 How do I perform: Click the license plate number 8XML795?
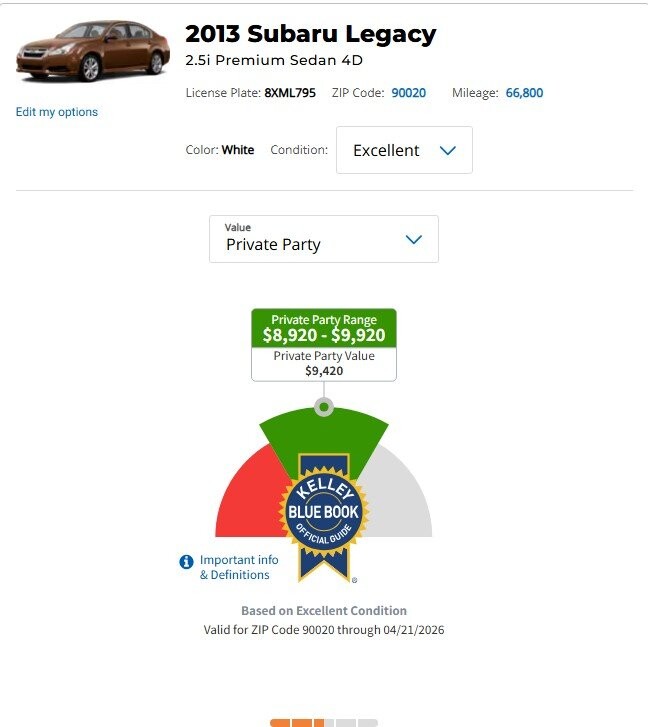coord(290,93)
